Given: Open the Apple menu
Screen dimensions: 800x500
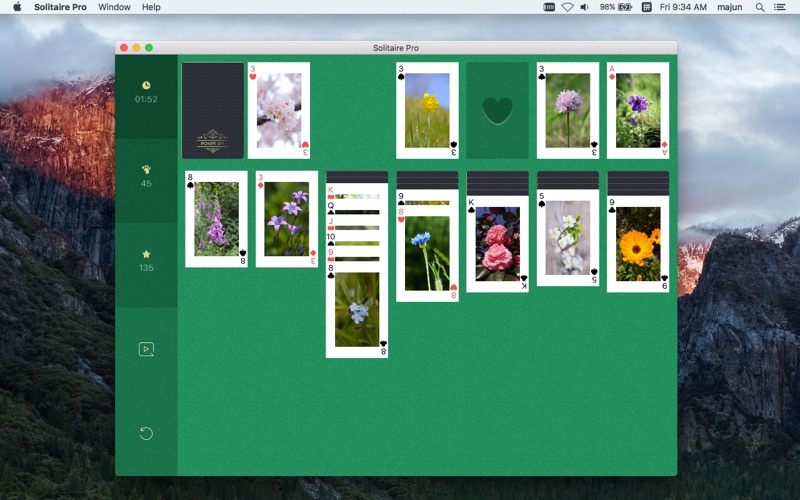Looking at the screenshot, I should 17,7.
